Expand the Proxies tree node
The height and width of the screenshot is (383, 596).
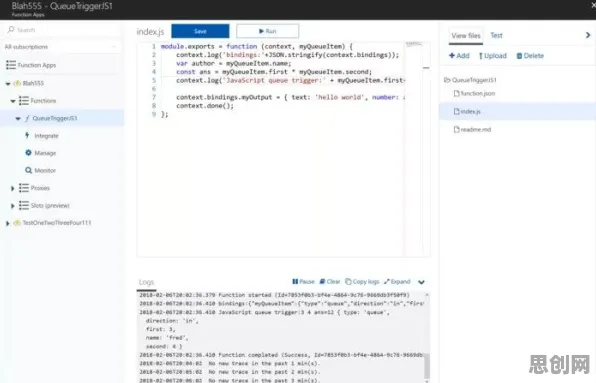coord(13,188)
